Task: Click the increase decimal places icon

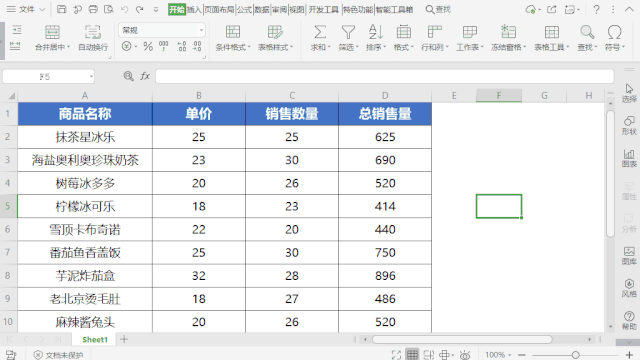Action: (182, 46)
